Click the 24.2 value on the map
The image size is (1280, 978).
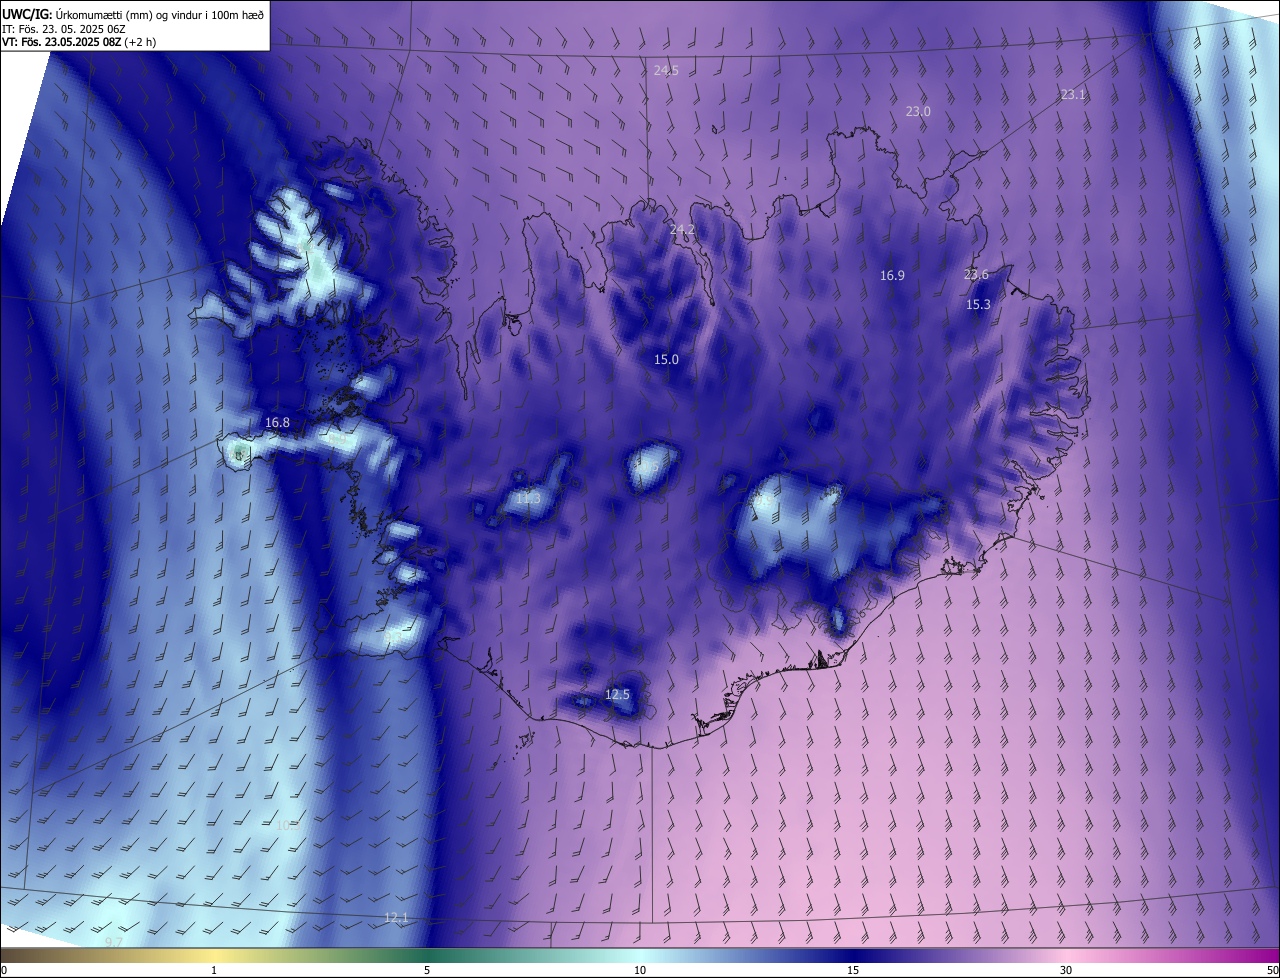(682, 230)
